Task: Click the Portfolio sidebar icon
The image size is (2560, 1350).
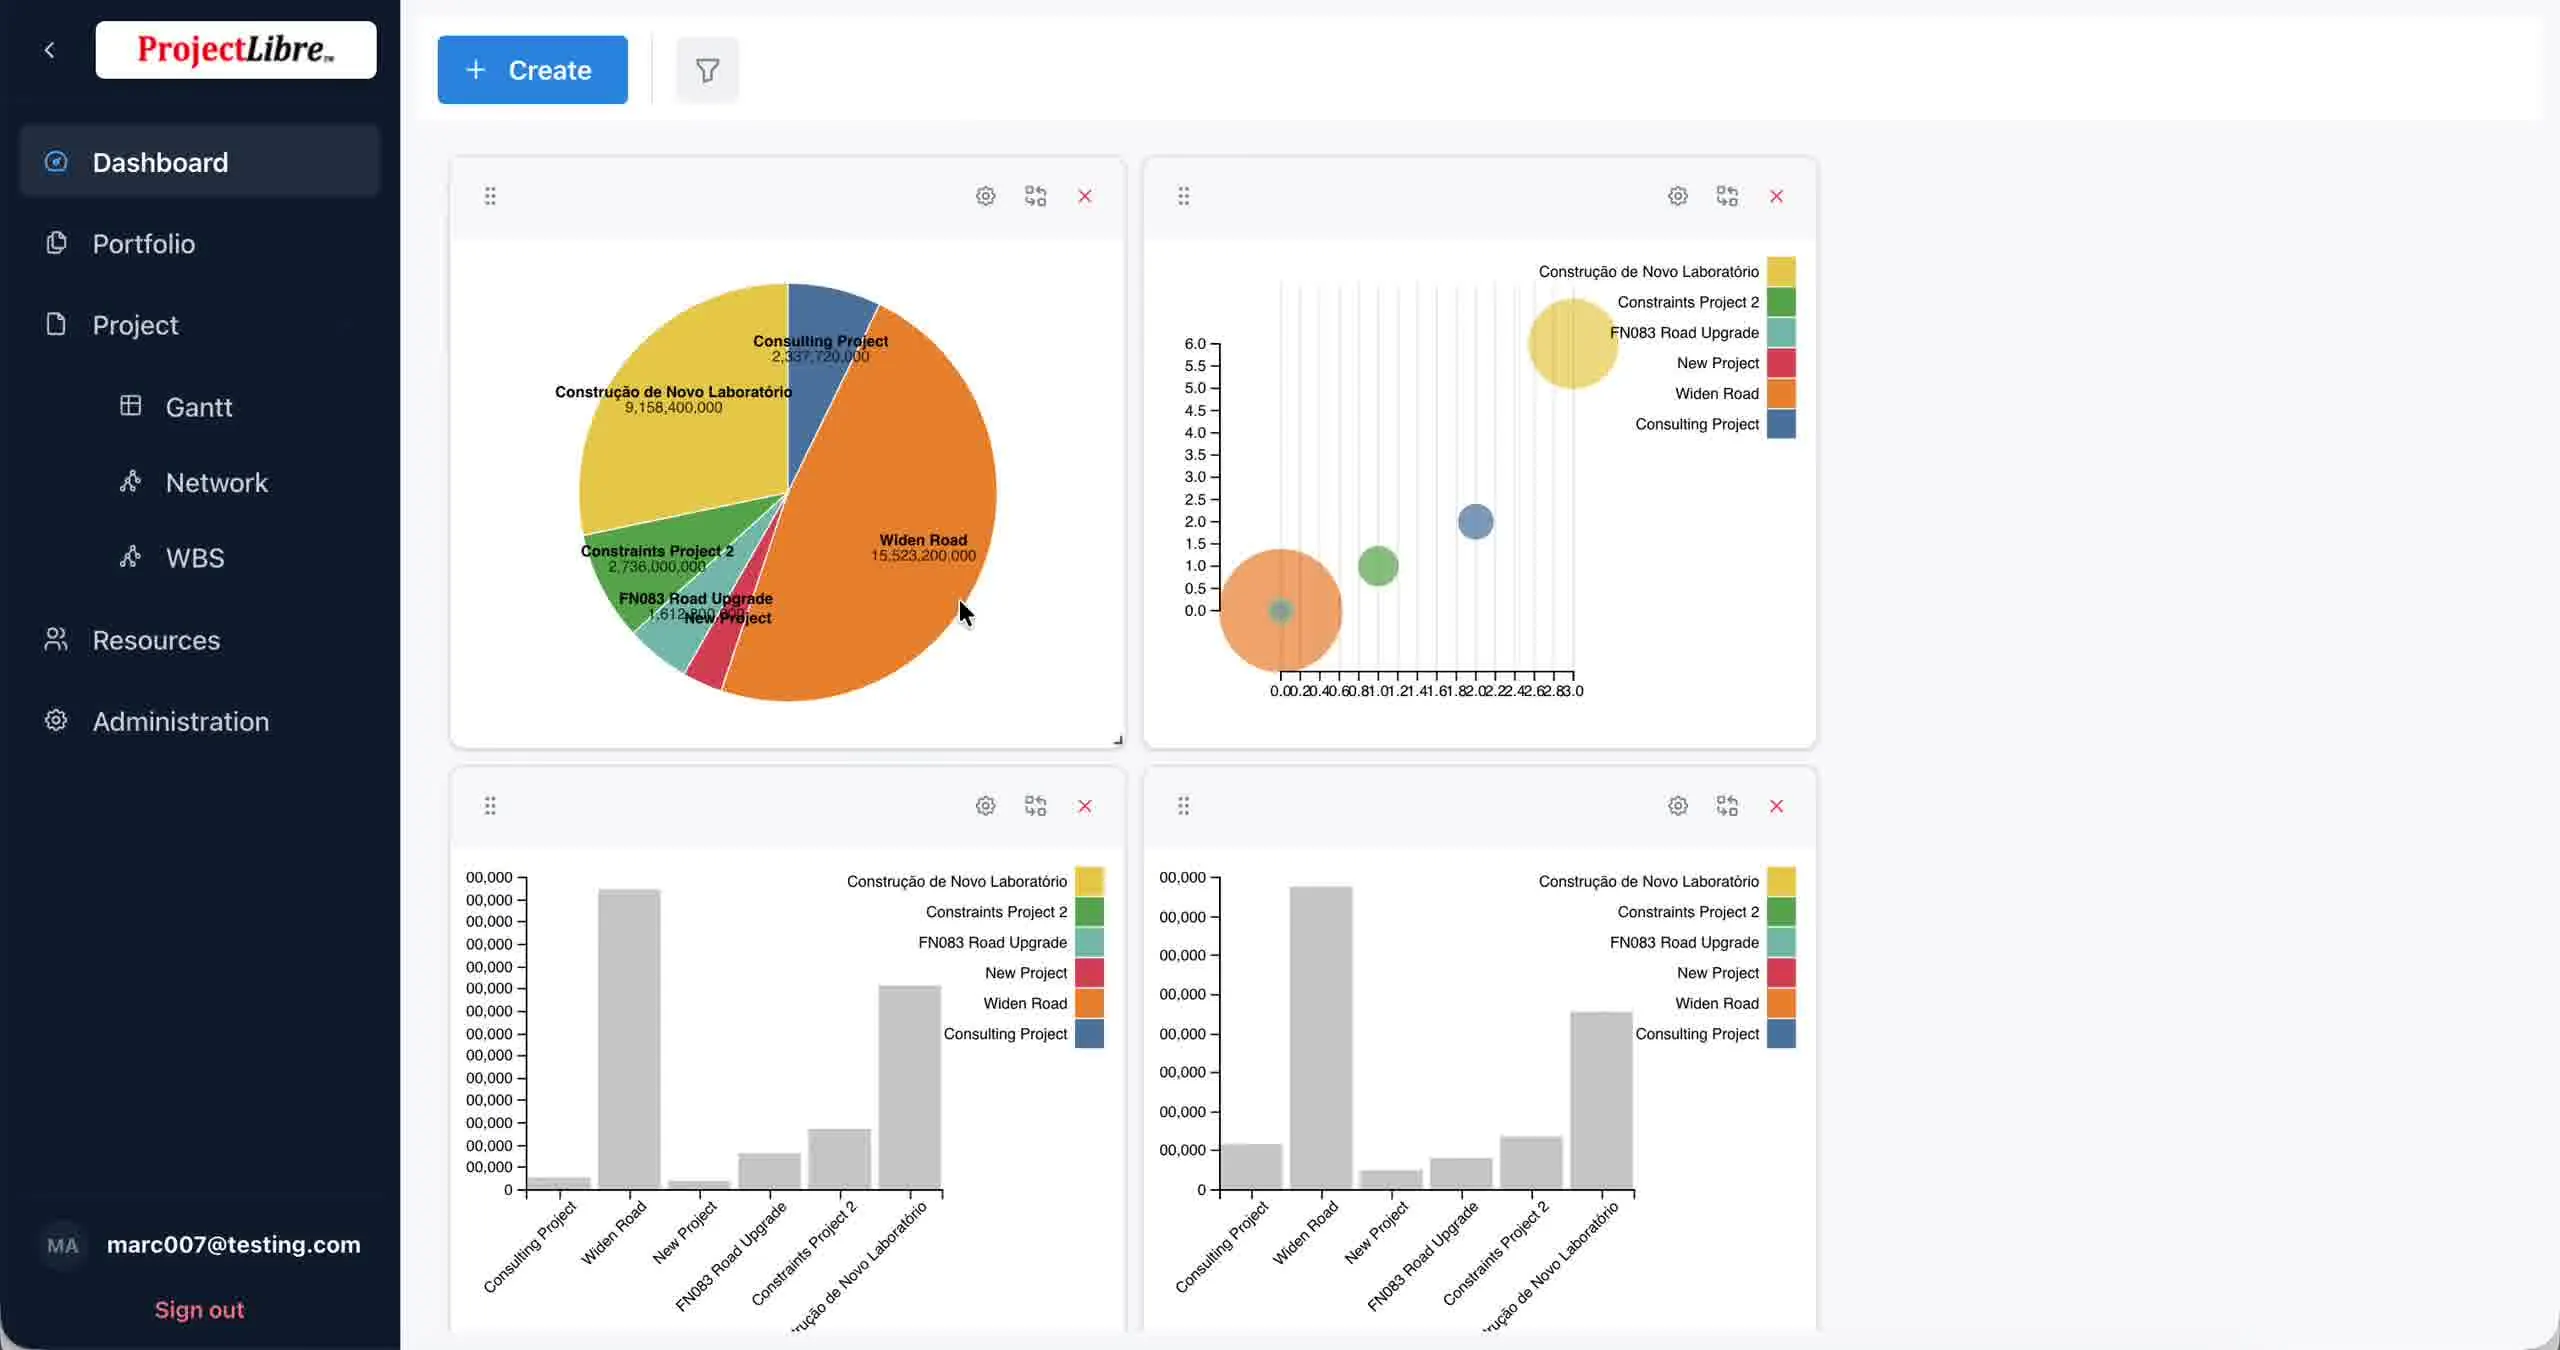Action: [56, 242]
